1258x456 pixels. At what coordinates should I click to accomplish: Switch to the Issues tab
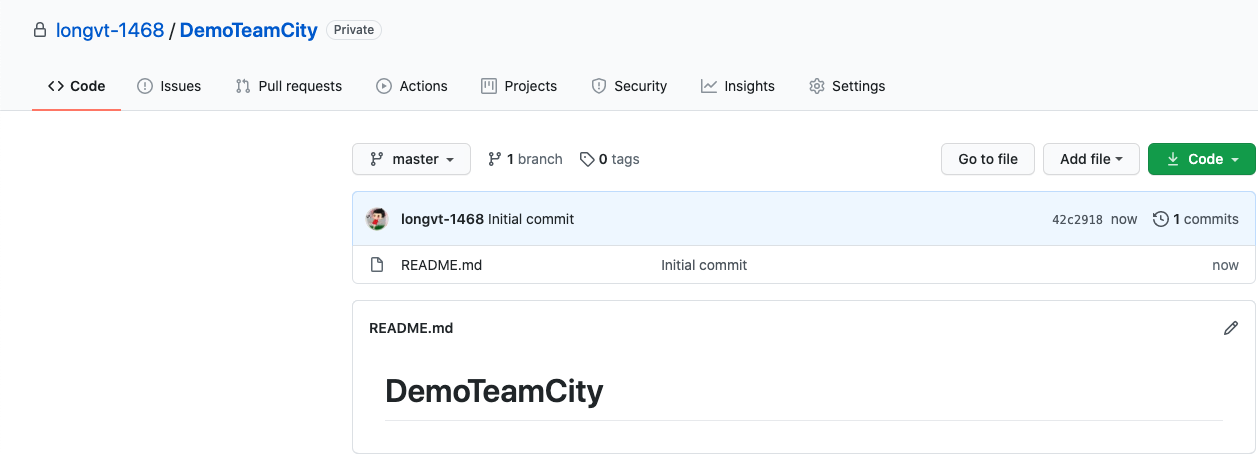(x=169, y=86)
